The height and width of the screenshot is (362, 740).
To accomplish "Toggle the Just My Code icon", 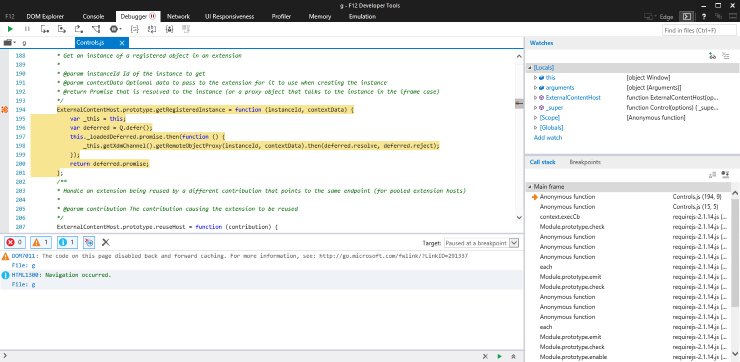I will click(169, 29).
